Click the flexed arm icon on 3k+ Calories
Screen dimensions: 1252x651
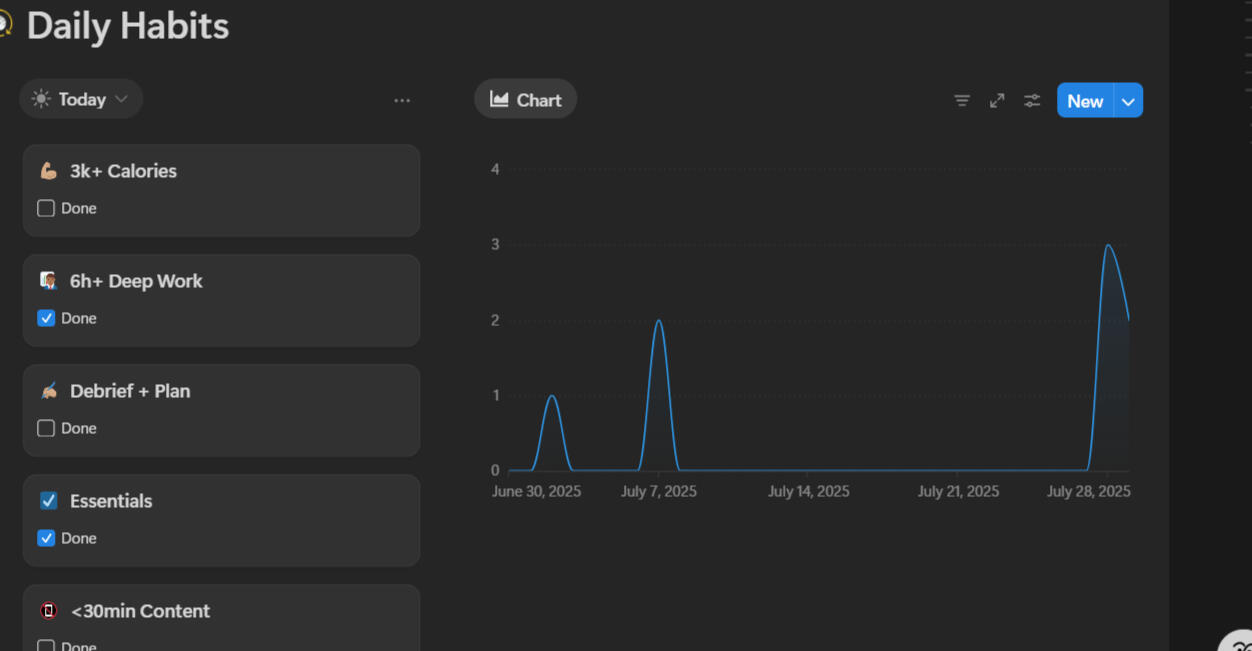48,171
